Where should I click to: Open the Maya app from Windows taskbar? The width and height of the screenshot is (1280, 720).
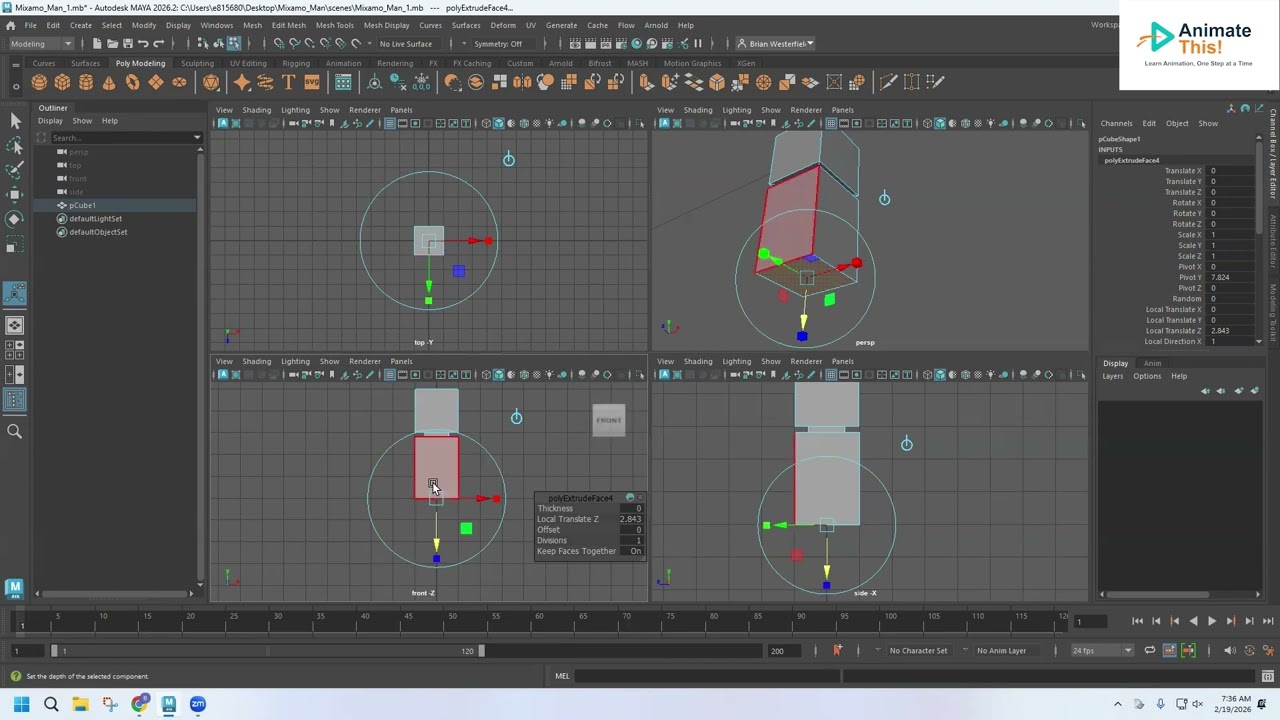tap(168, 704)
